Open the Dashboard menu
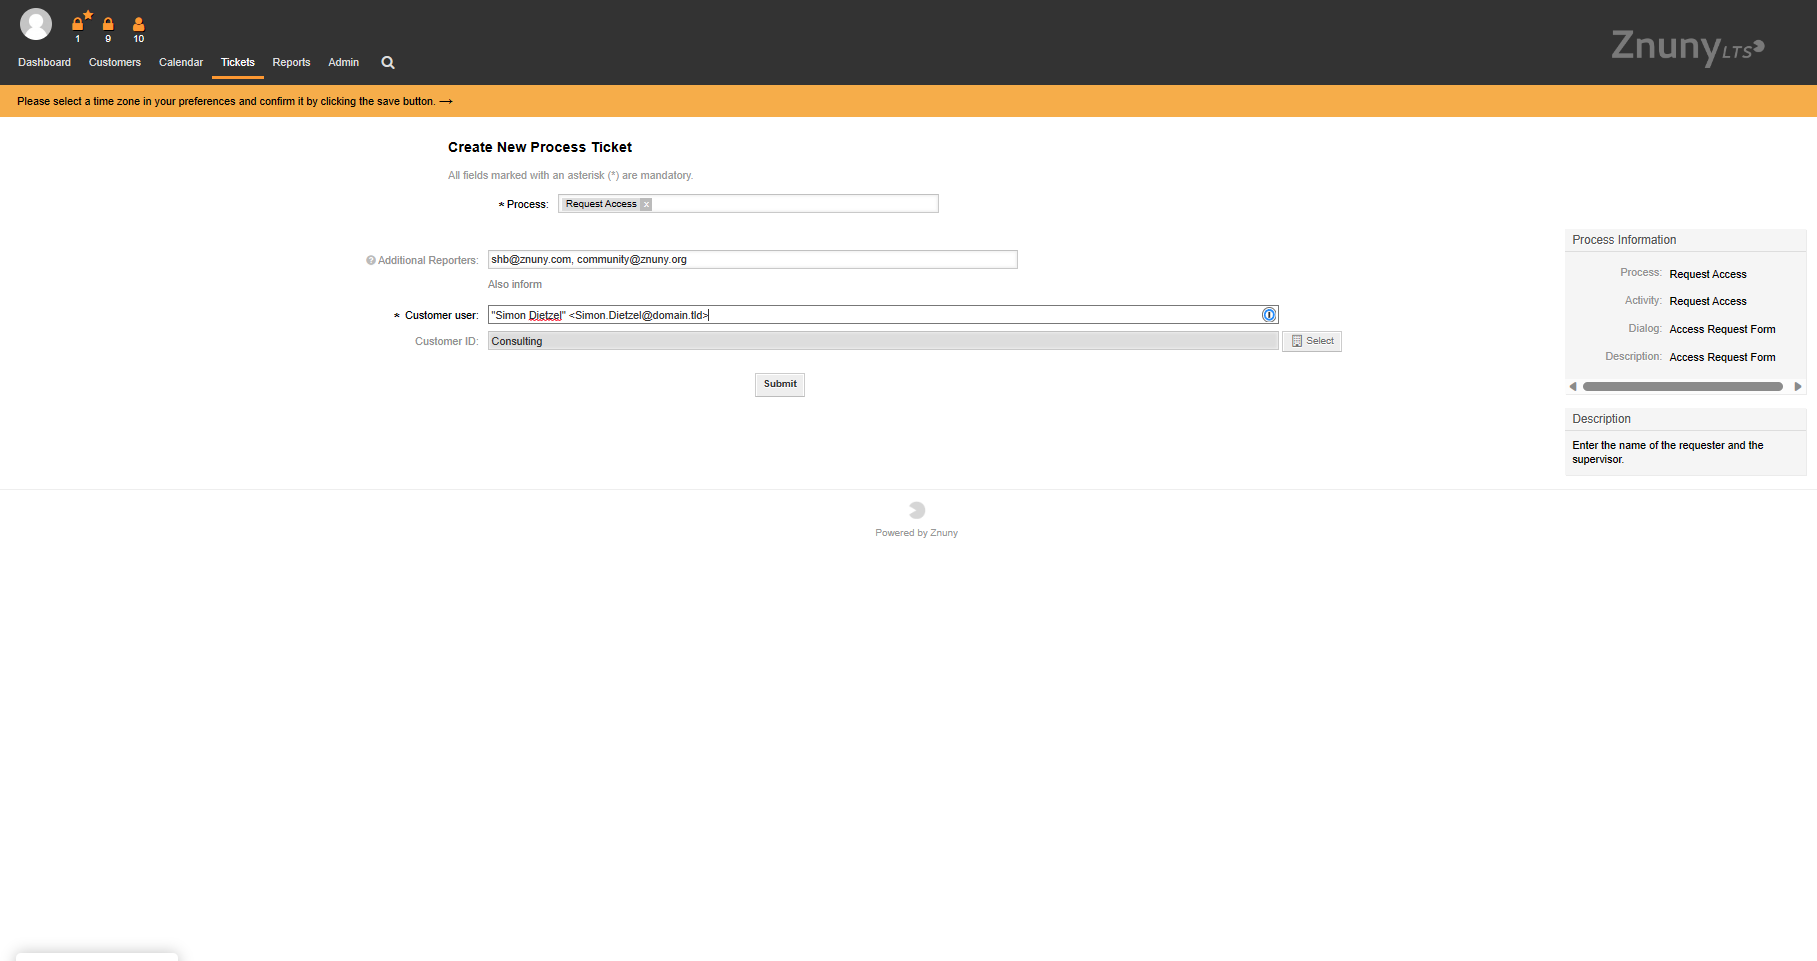The width and height of the screenshot is (1817, 961). coord(45,62)
